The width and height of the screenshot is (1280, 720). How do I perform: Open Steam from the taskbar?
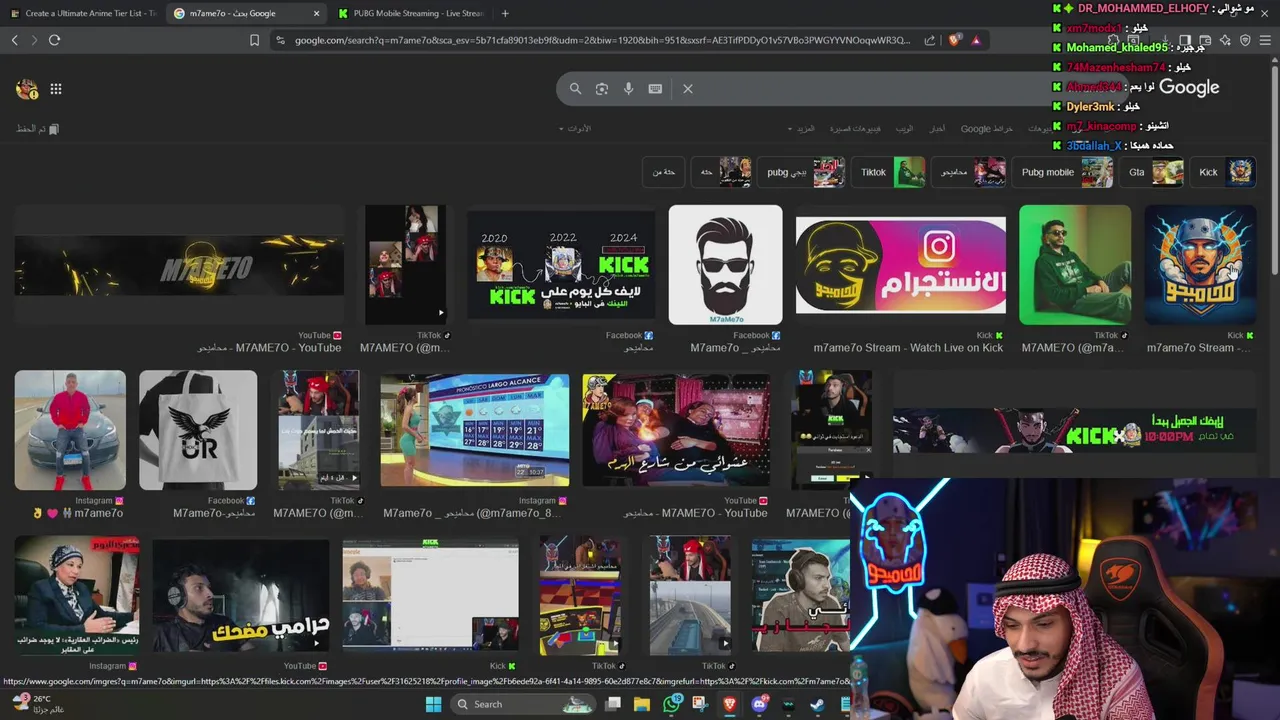tap(817, 704)
